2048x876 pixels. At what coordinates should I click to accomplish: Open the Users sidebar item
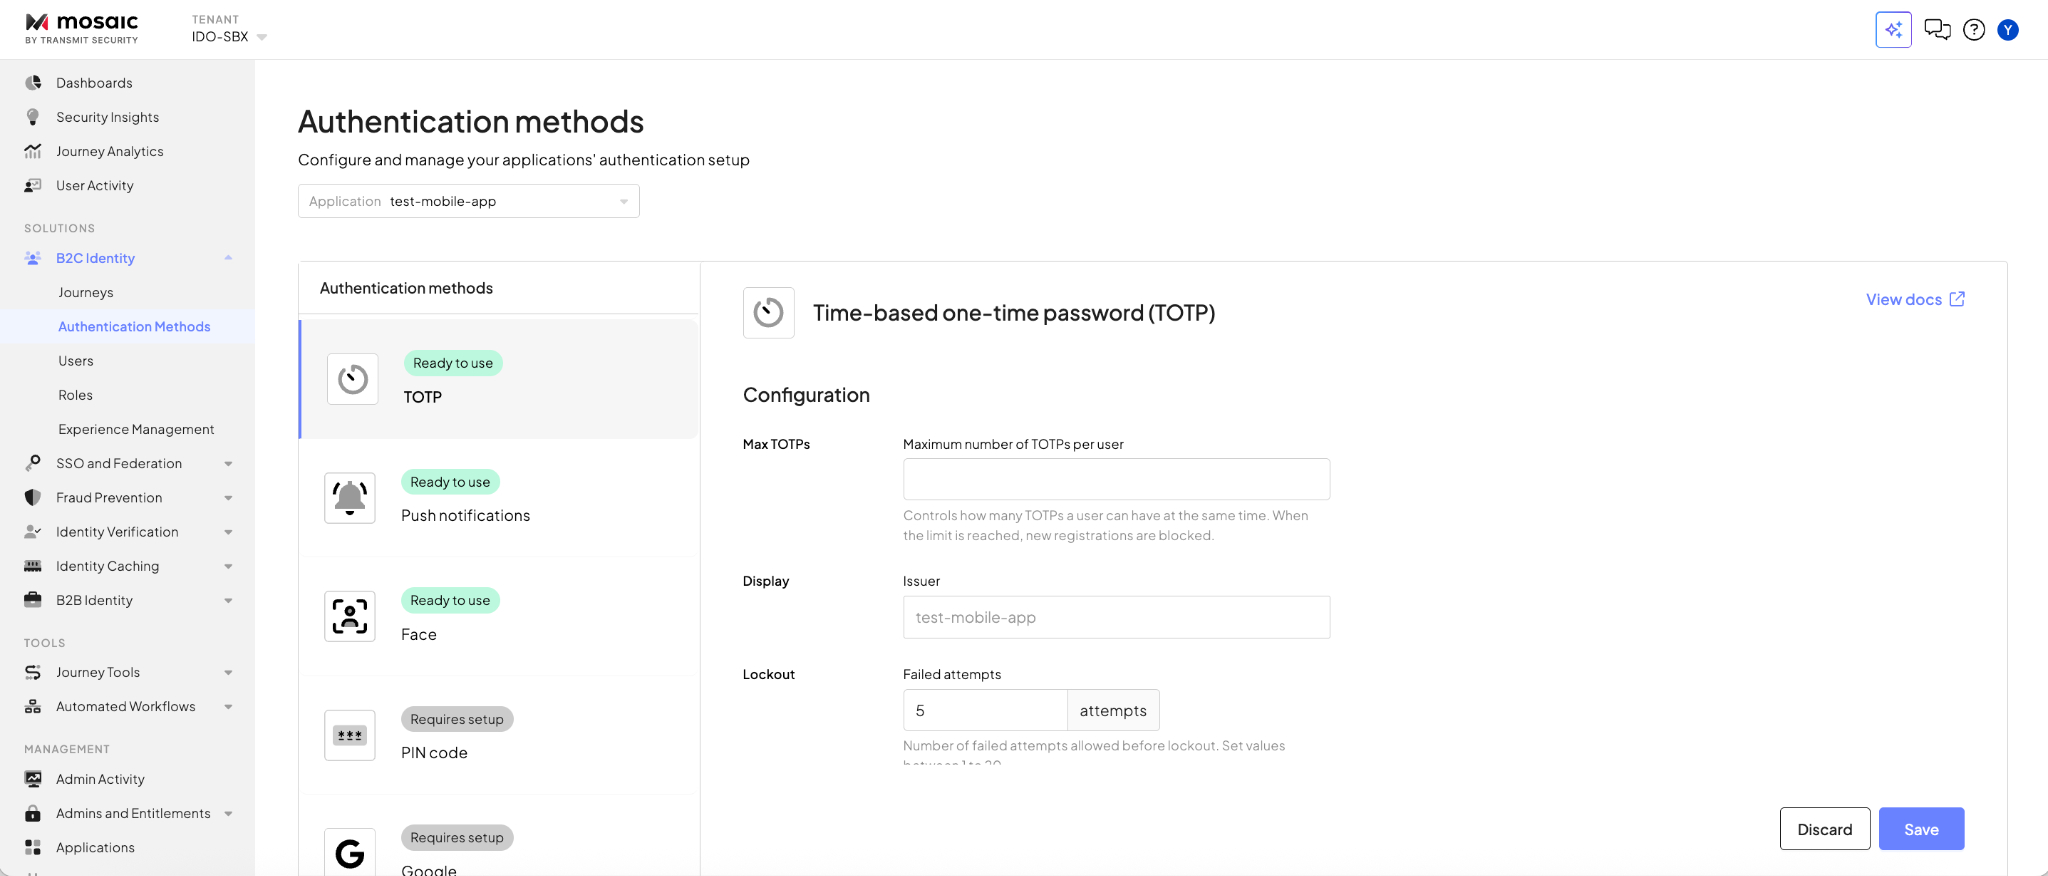(x=76, y=361)
